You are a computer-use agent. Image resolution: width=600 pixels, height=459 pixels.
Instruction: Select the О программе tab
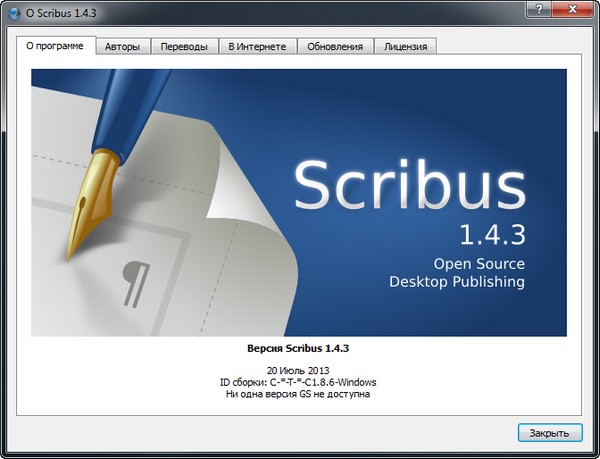click(x=55, y=46)
